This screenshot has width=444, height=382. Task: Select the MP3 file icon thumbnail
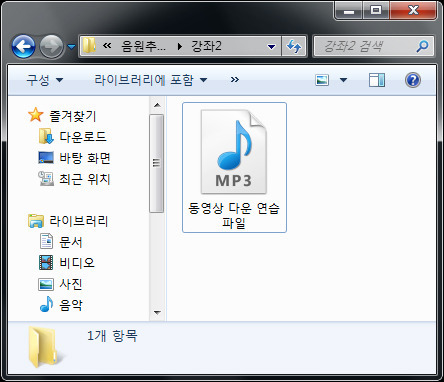tap(233, 152)
